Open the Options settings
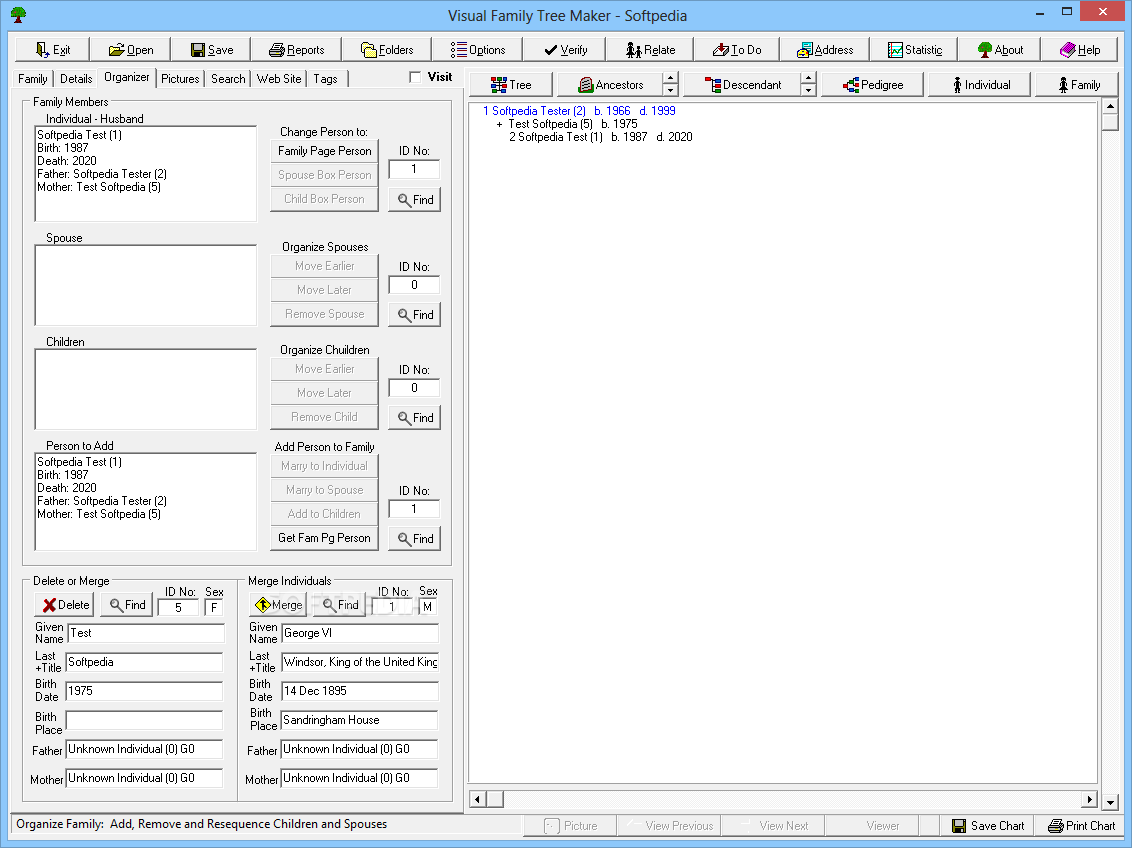 pos(477,50)
